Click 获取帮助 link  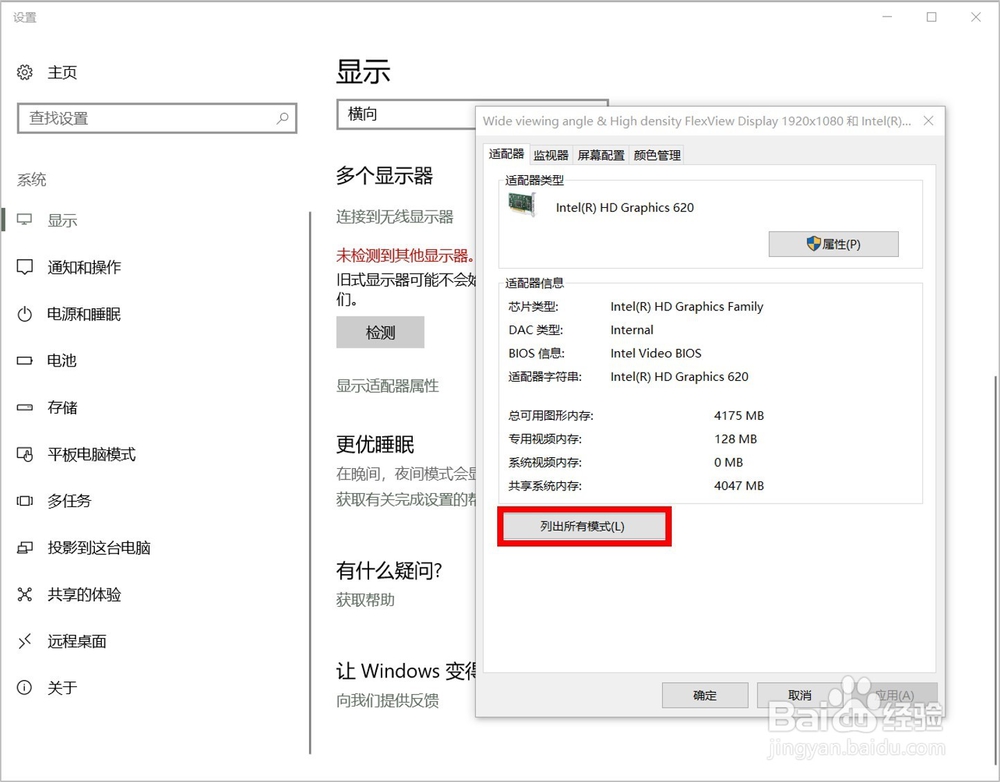(365, 600)
